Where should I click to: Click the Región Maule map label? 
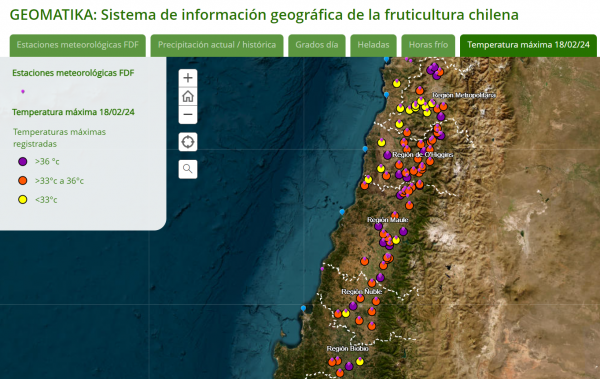click(x=388, y=220)
